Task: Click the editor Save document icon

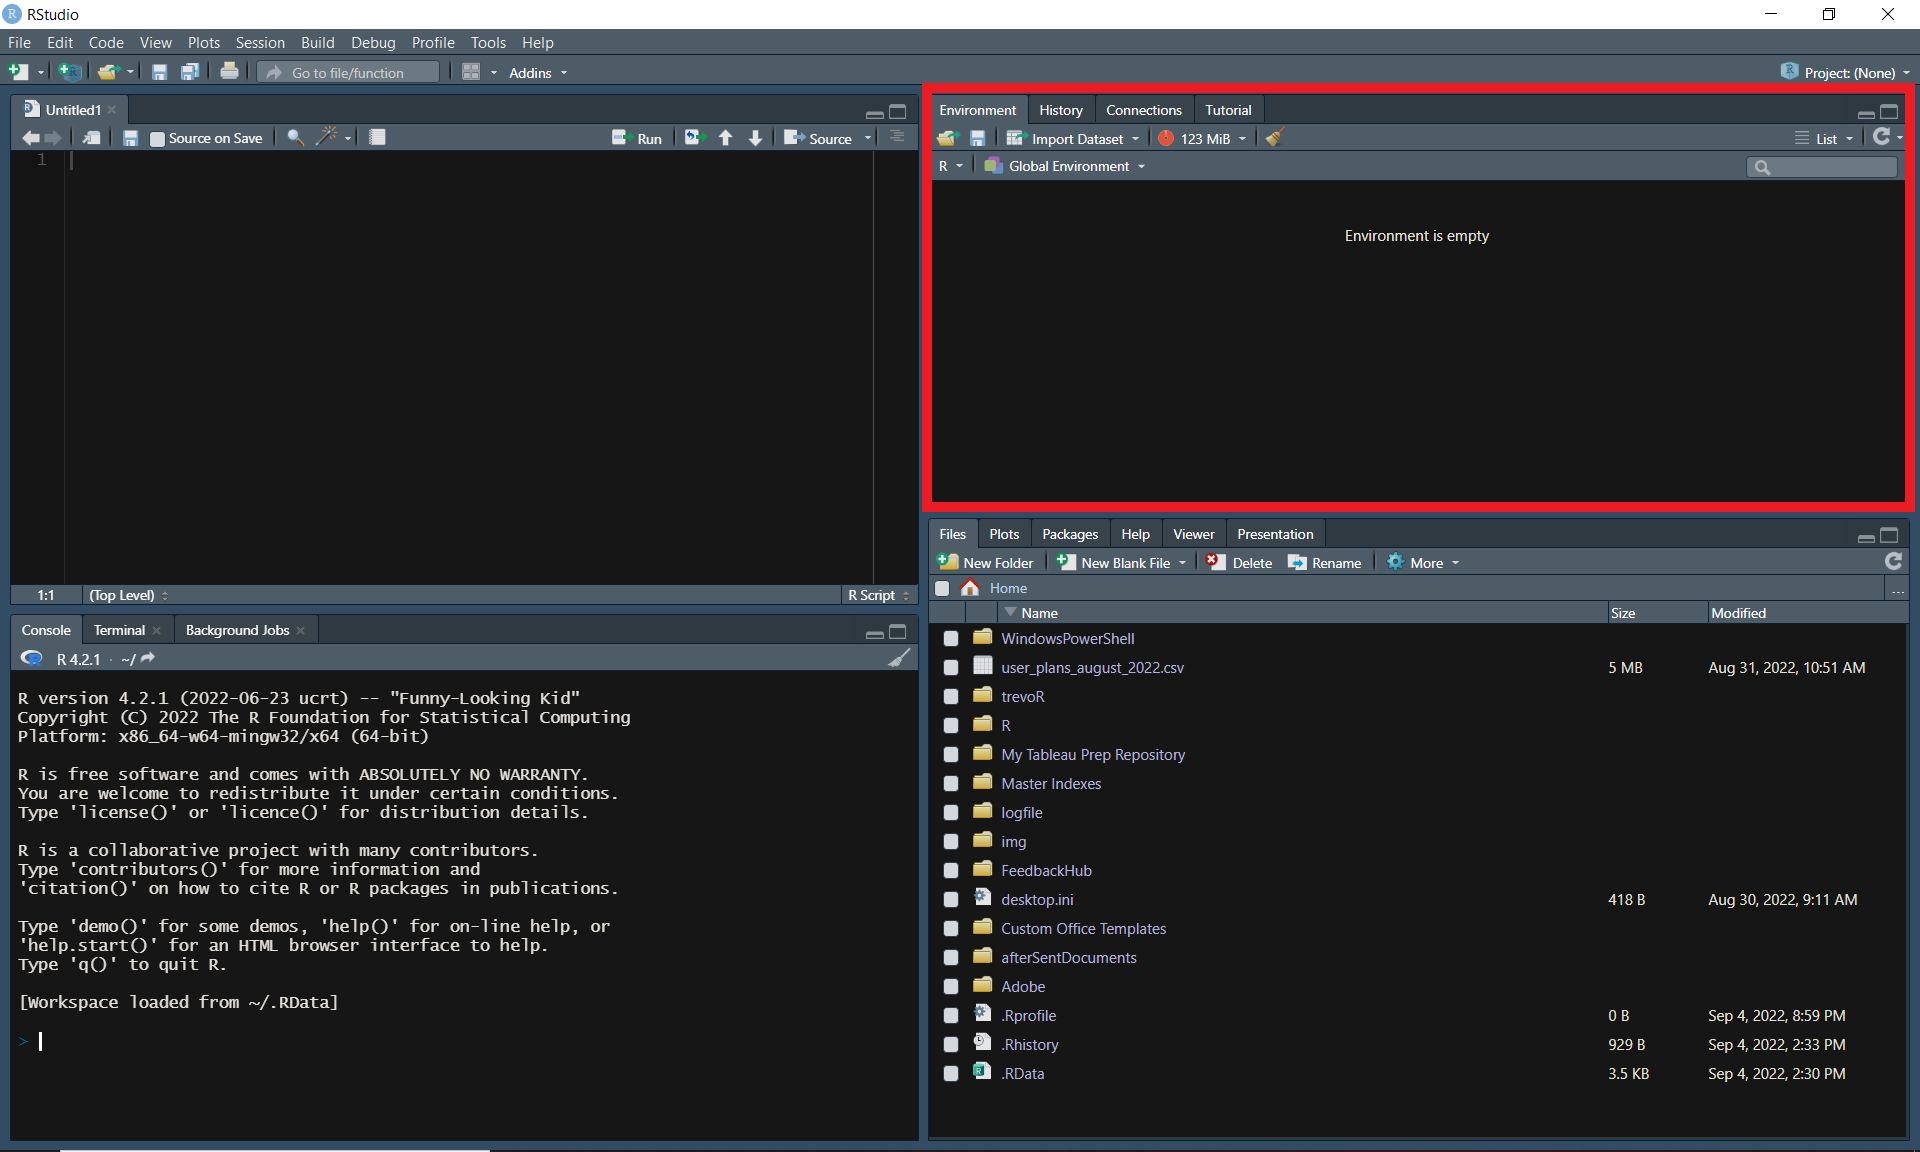Action: pyautogui.click(x=130, y=138)
